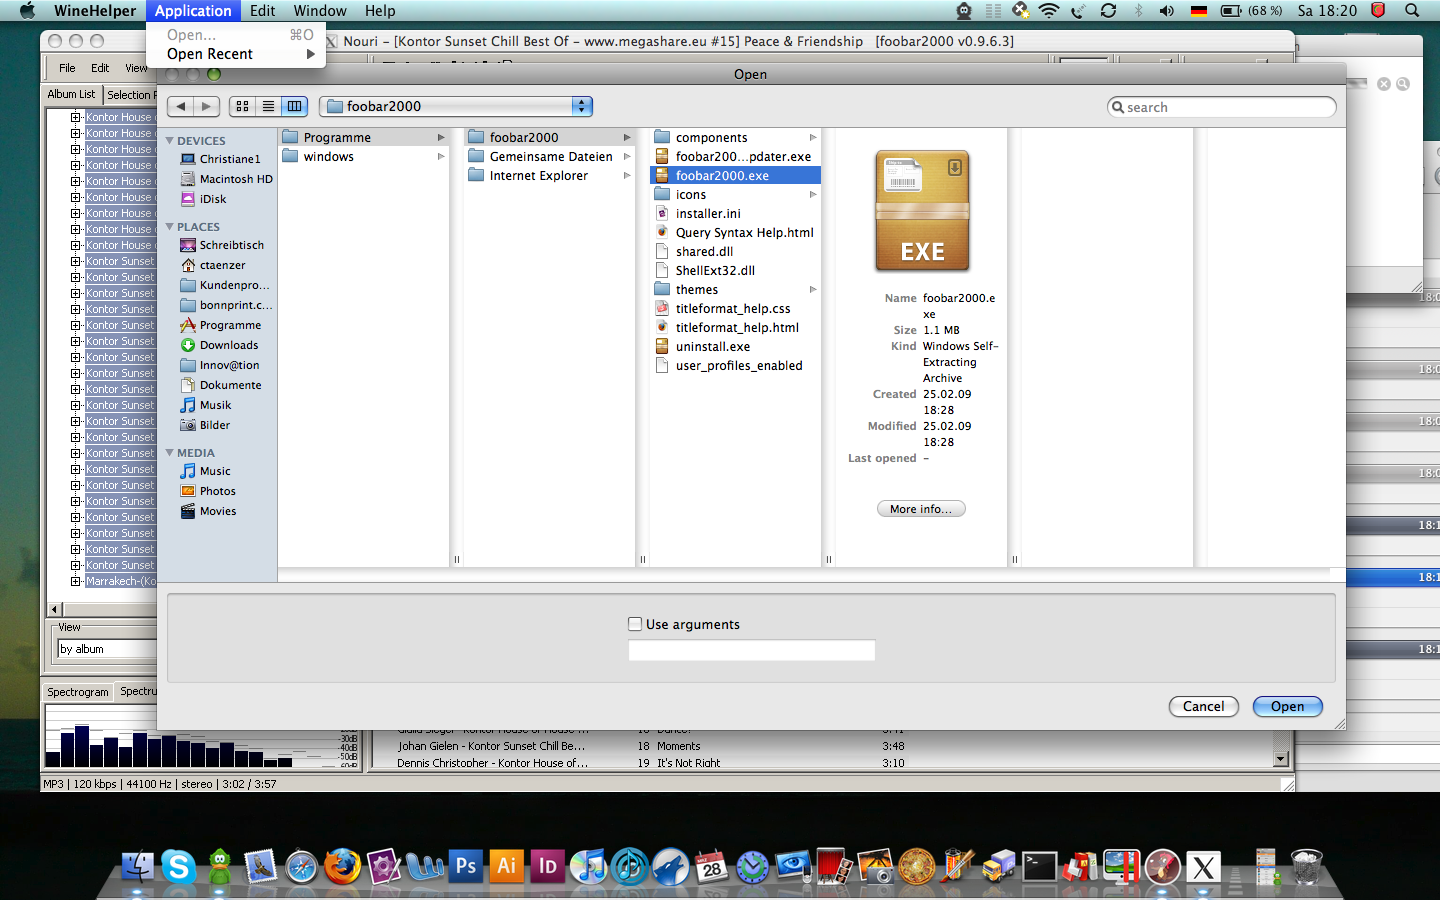Launch Photoshop from the Dock
The height and width of the screenshot is (900, 1440).
[465, 866]
